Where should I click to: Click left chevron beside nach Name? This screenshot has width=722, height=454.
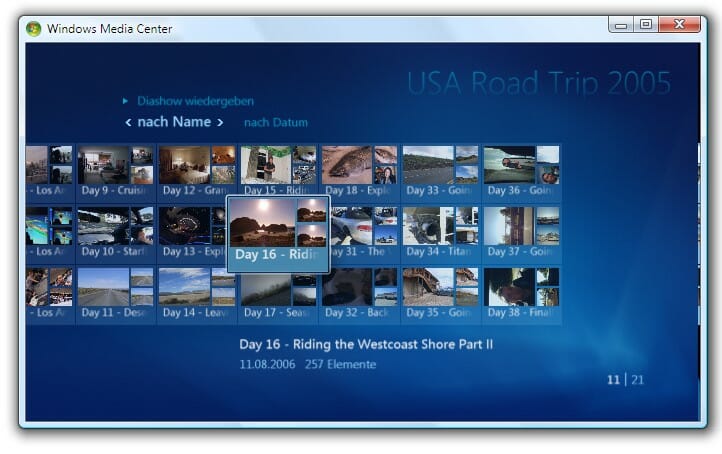[128, 122]
